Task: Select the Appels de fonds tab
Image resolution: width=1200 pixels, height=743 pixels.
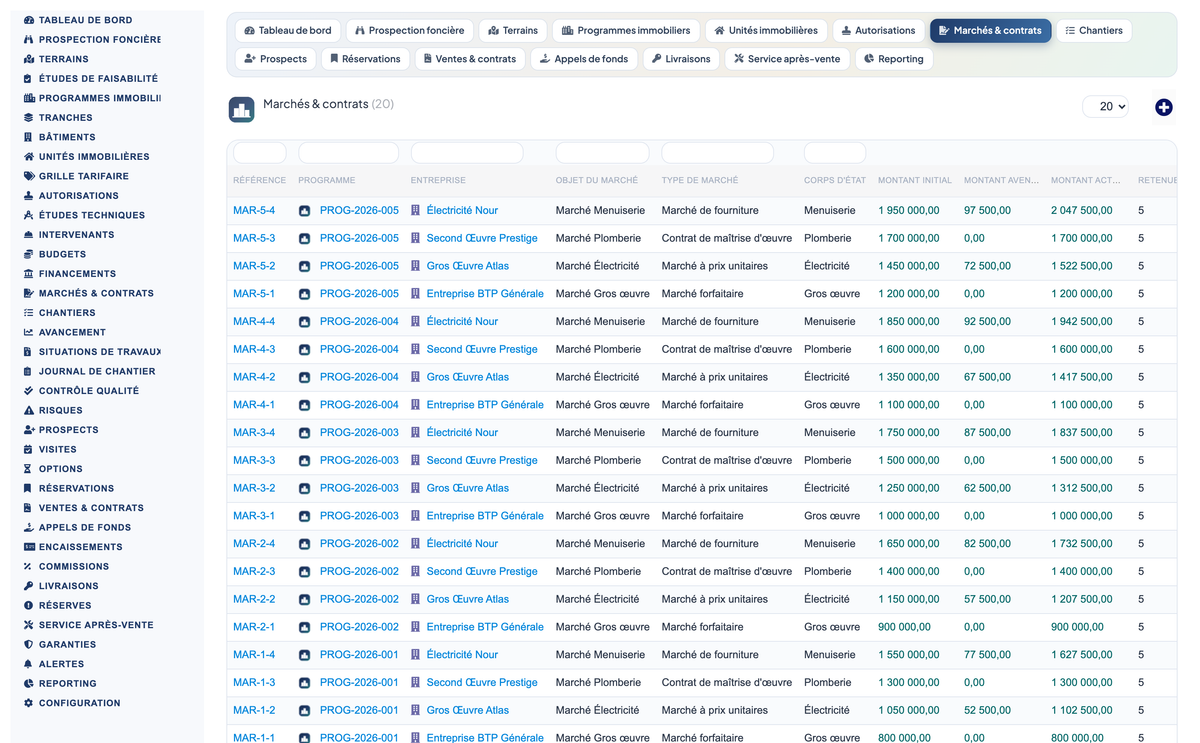Action: click(x=583, y=59)
